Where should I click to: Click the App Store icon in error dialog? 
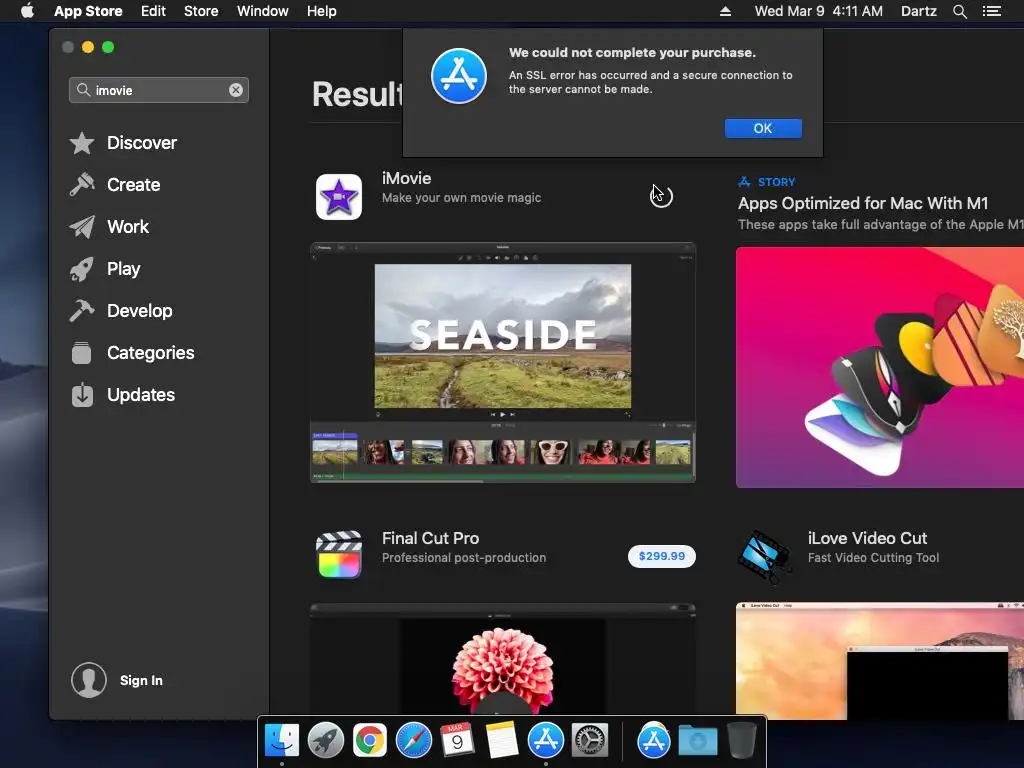click(x=458, y=76)
